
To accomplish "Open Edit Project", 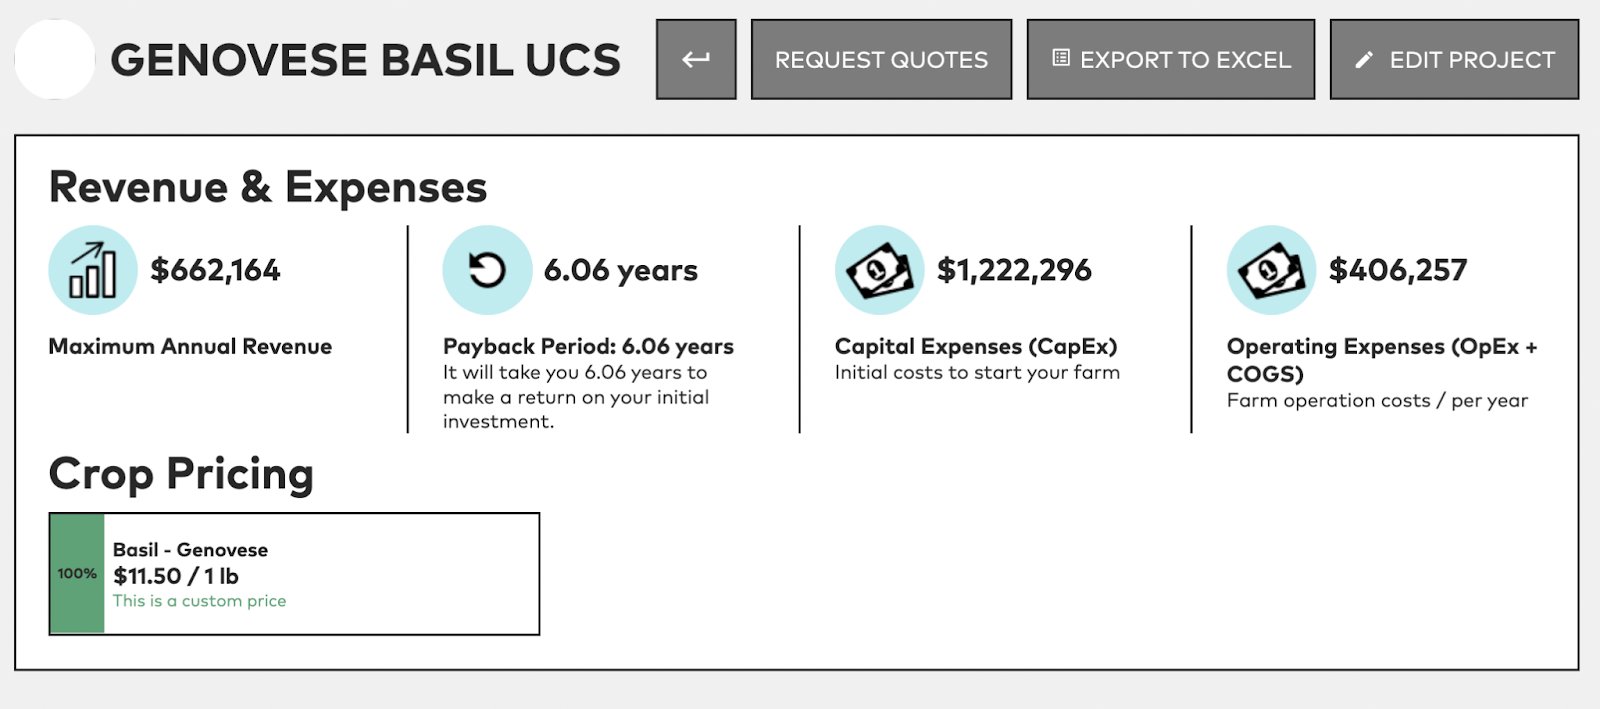I will [x=1454, y=59].
